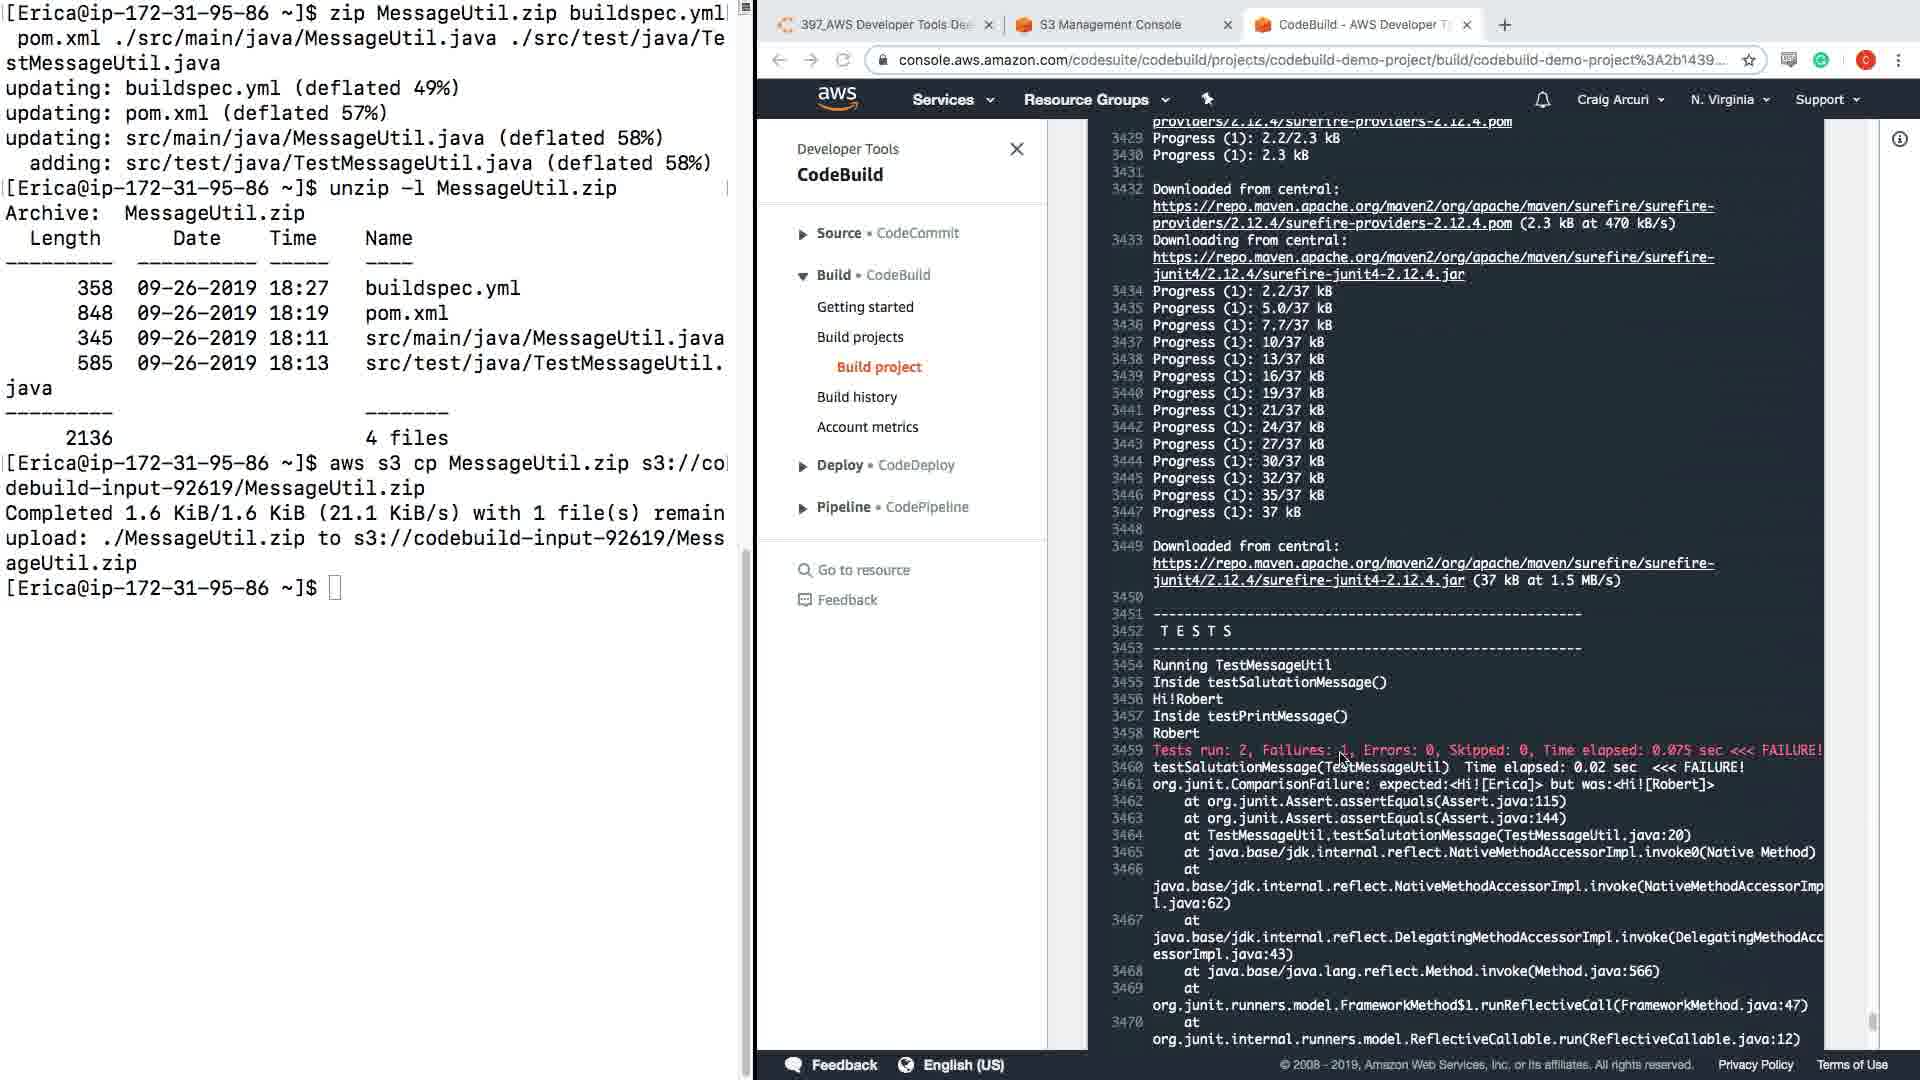The height and width of the screenshot is (1080, 1920).
Task: Close the Developer Tools sidebar
Action: [1016, 149]
